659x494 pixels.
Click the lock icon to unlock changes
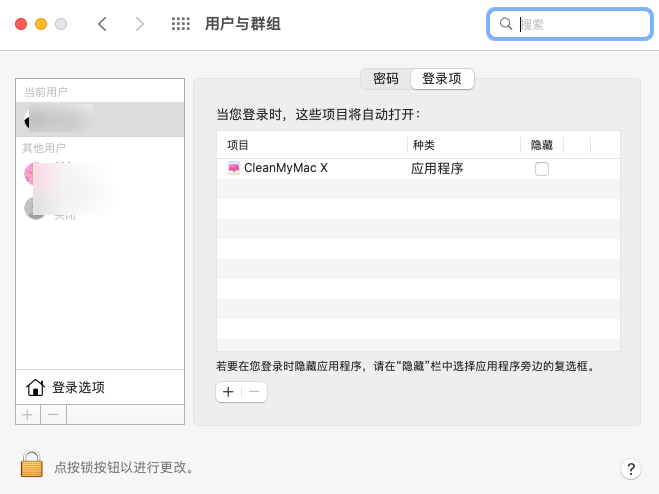[32, 464]
